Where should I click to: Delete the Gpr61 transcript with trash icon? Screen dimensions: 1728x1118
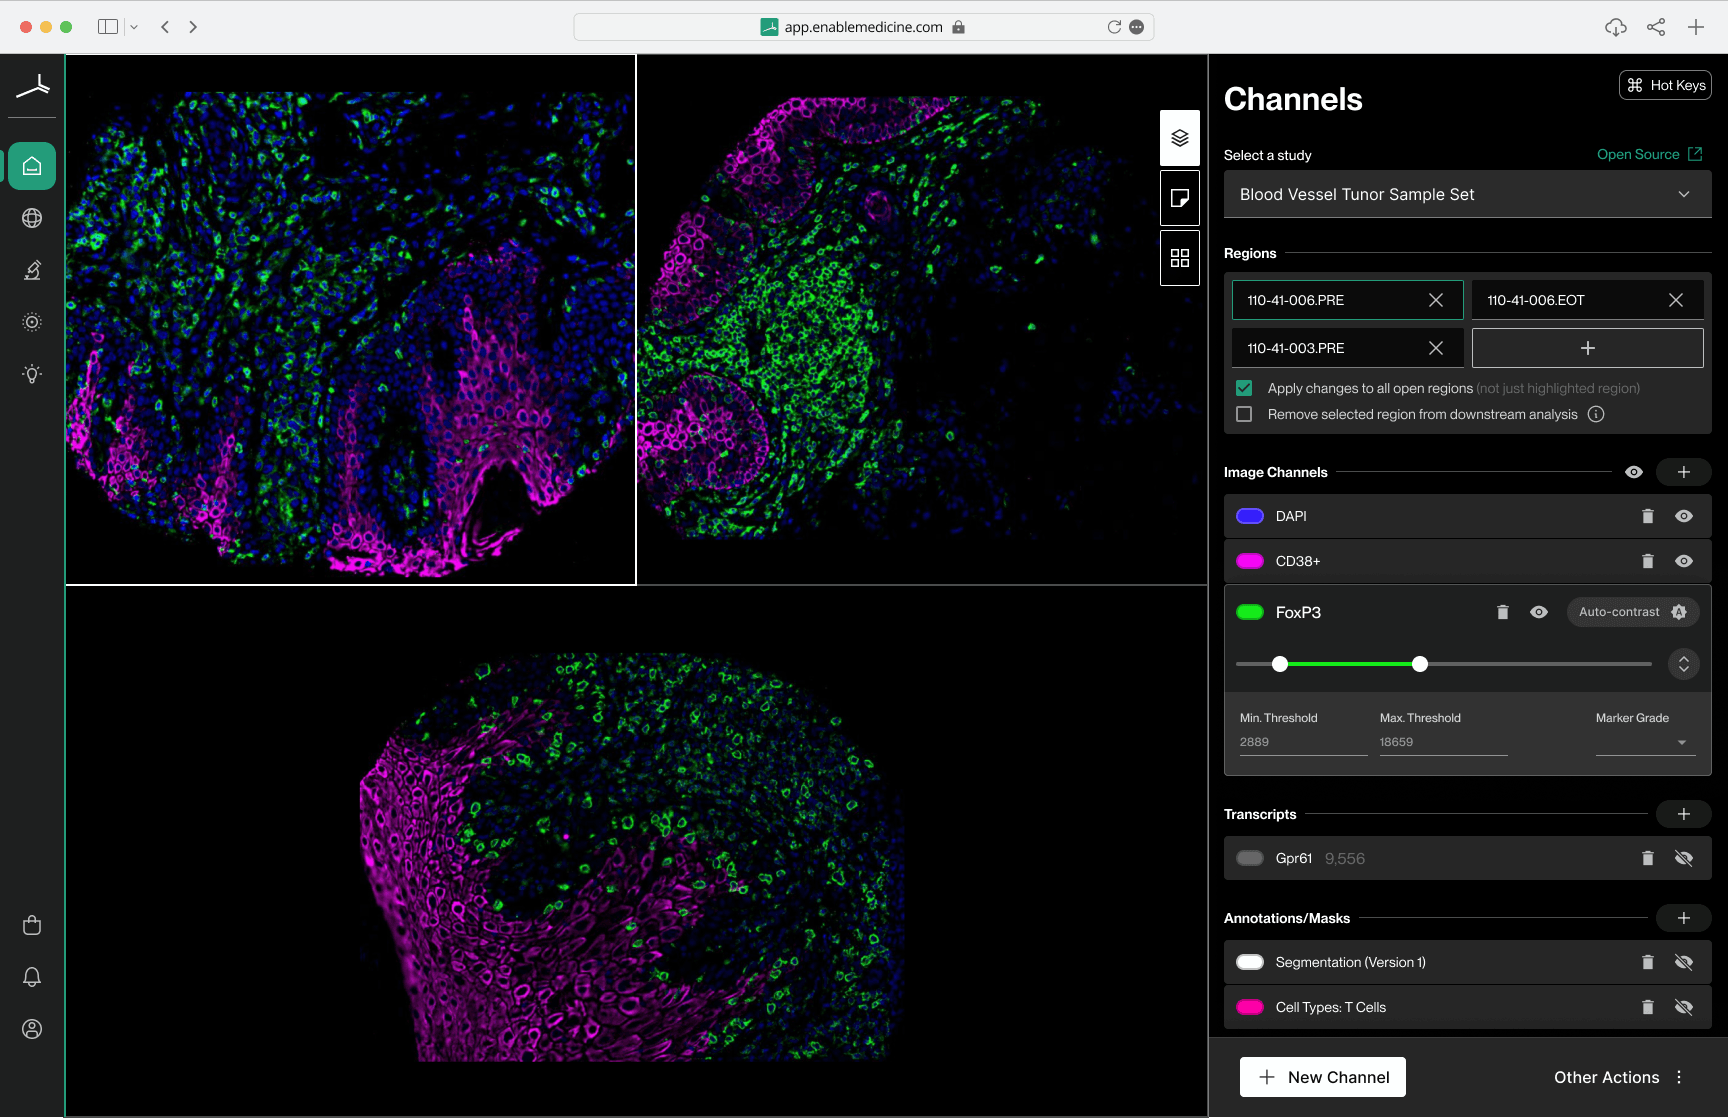[x=1648, y=858]
